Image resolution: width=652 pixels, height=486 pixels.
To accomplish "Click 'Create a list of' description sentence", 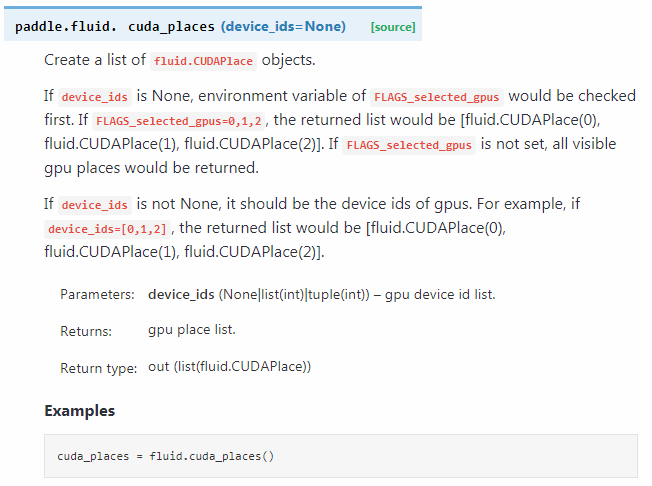I will 95,60.
